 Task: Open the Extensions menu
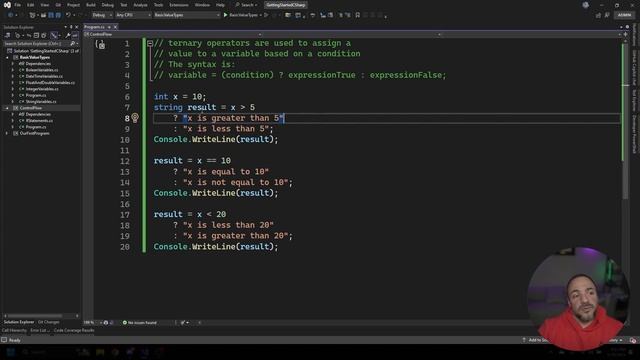(179, 5)
